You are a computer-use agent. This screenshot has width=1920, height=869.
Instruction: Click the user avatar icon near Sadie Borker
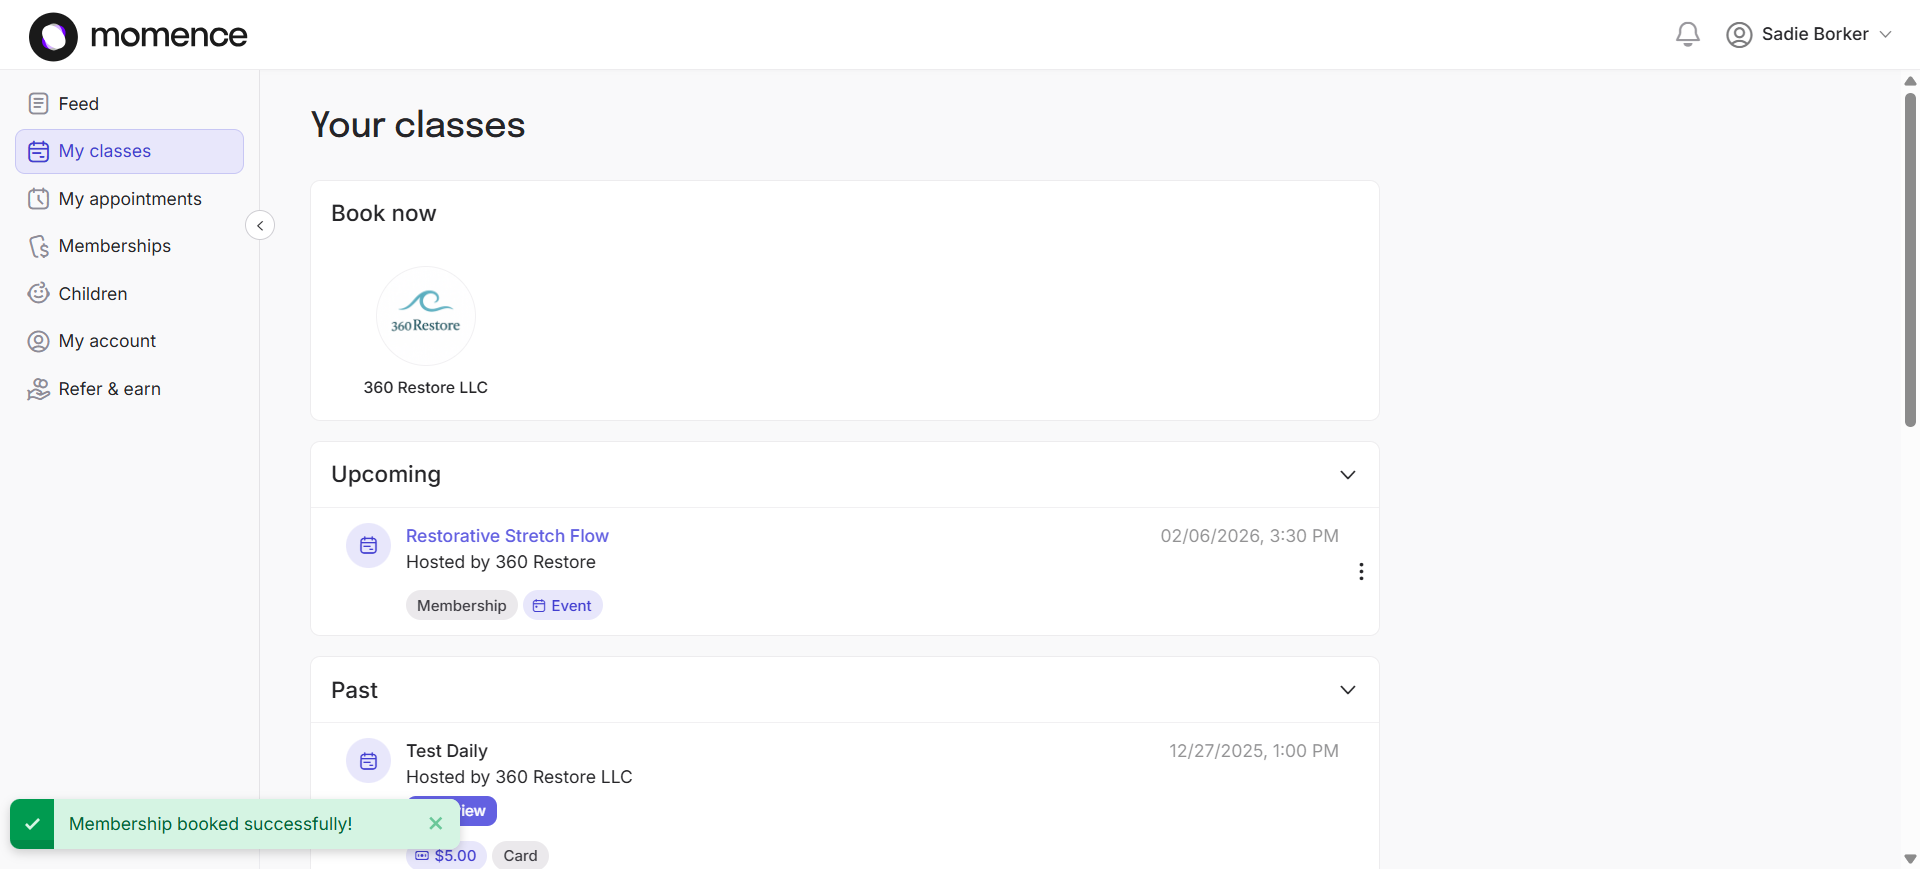click(1739, 35)
